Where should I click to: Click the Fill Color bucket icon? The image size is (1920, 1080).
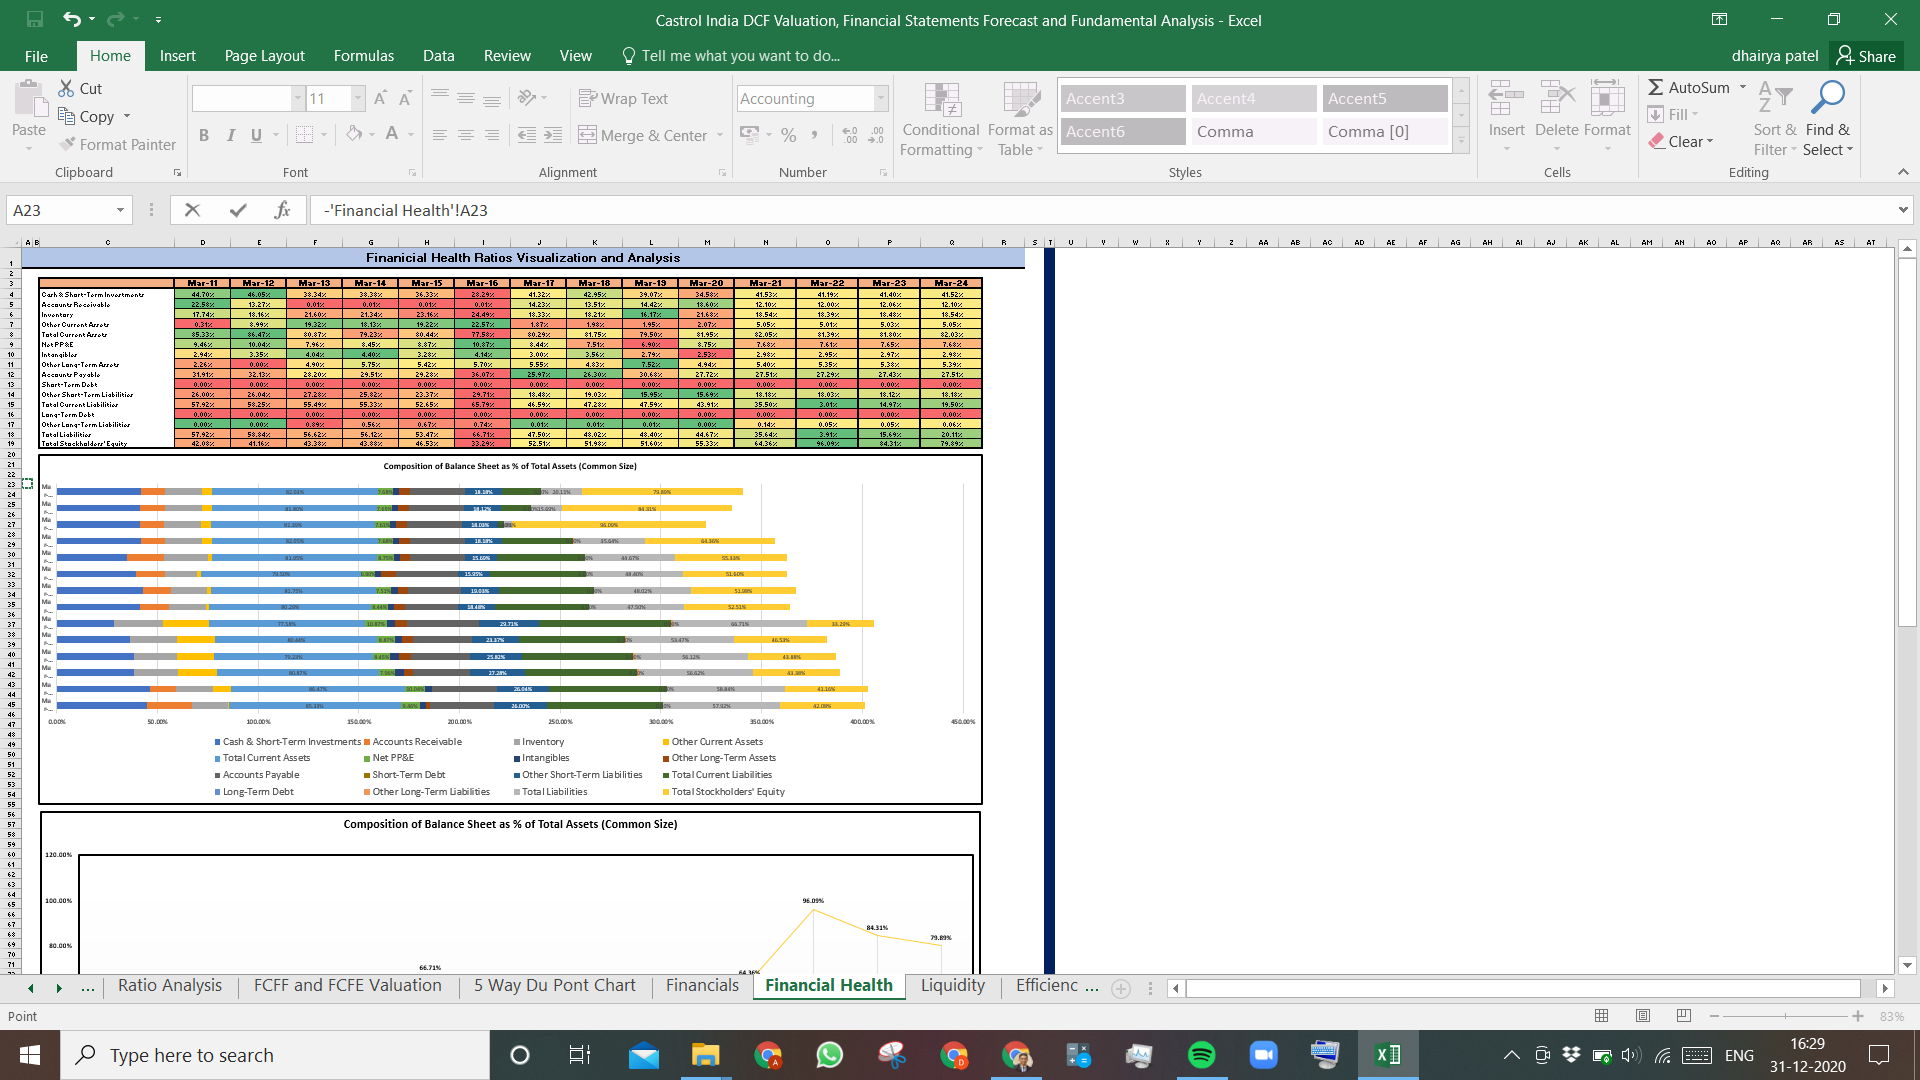pos(354,134)
